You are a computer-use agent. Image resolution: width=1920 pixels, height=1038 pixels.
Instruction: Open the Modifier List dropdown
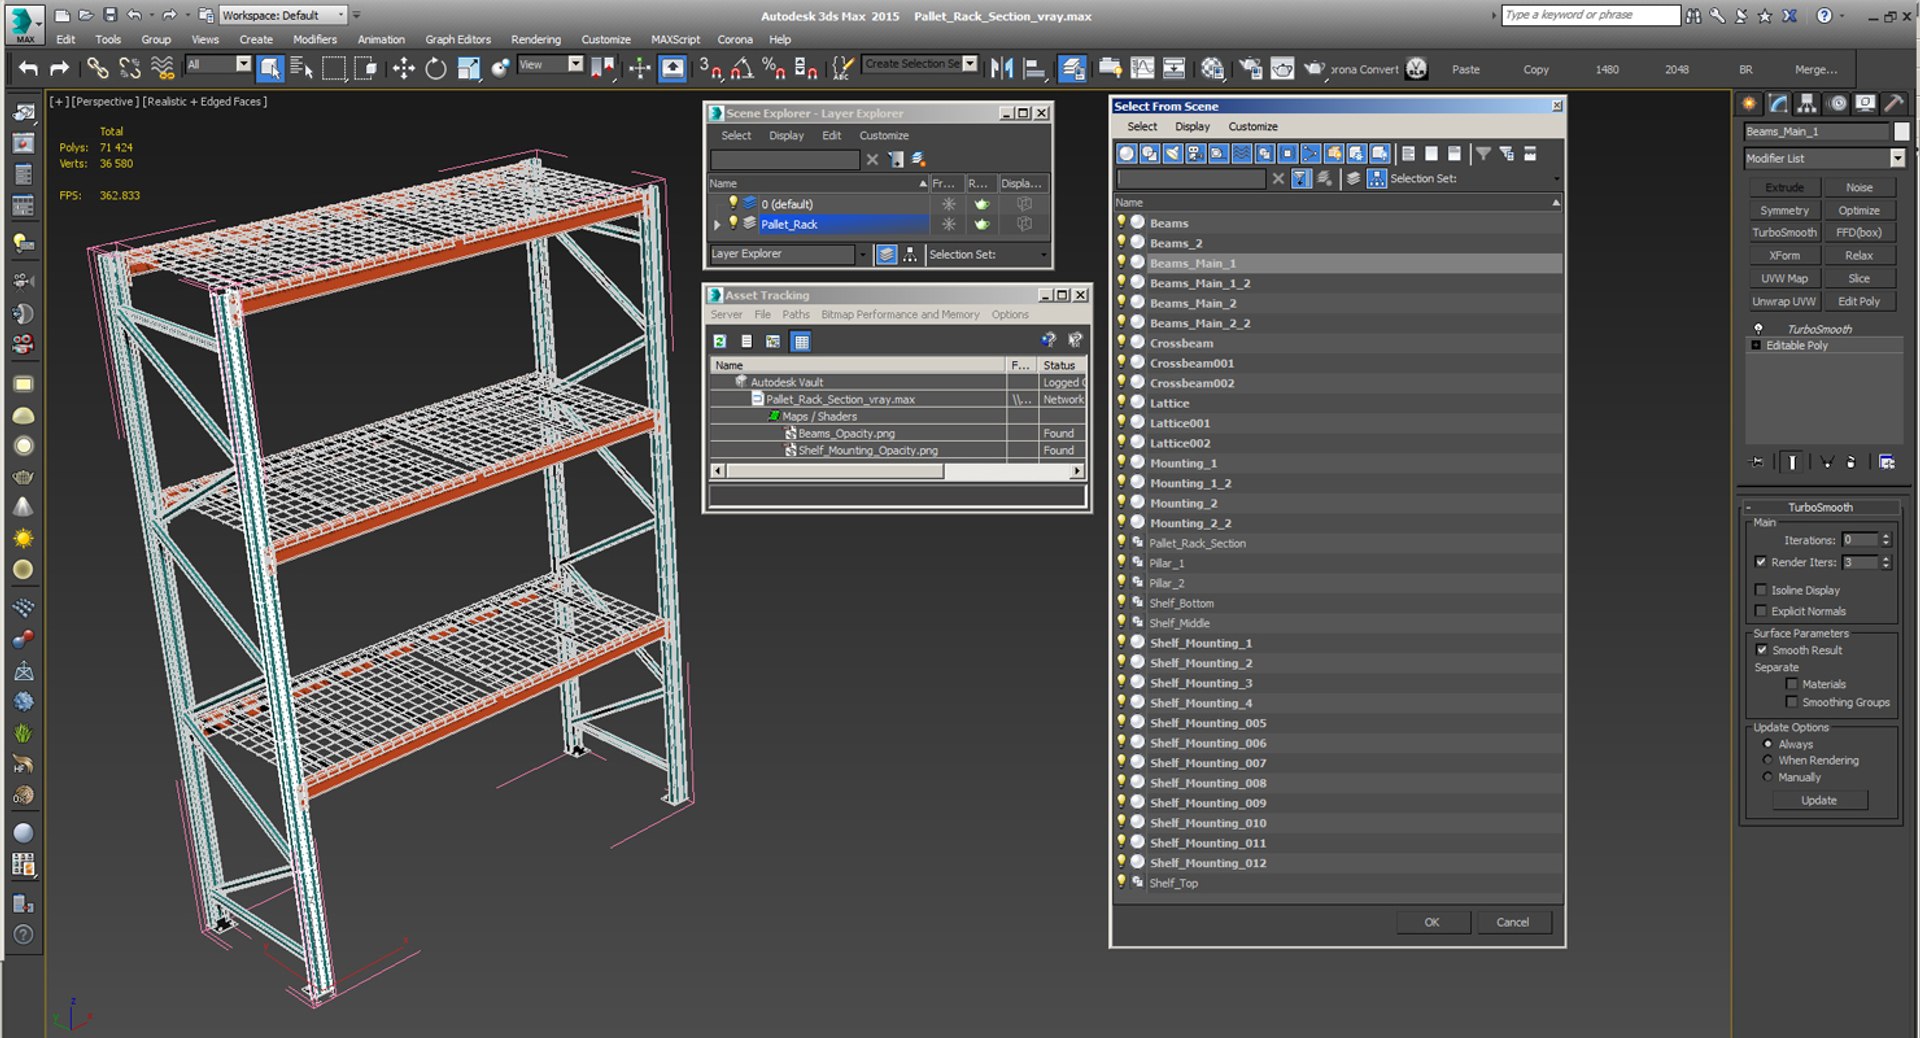1897,158
